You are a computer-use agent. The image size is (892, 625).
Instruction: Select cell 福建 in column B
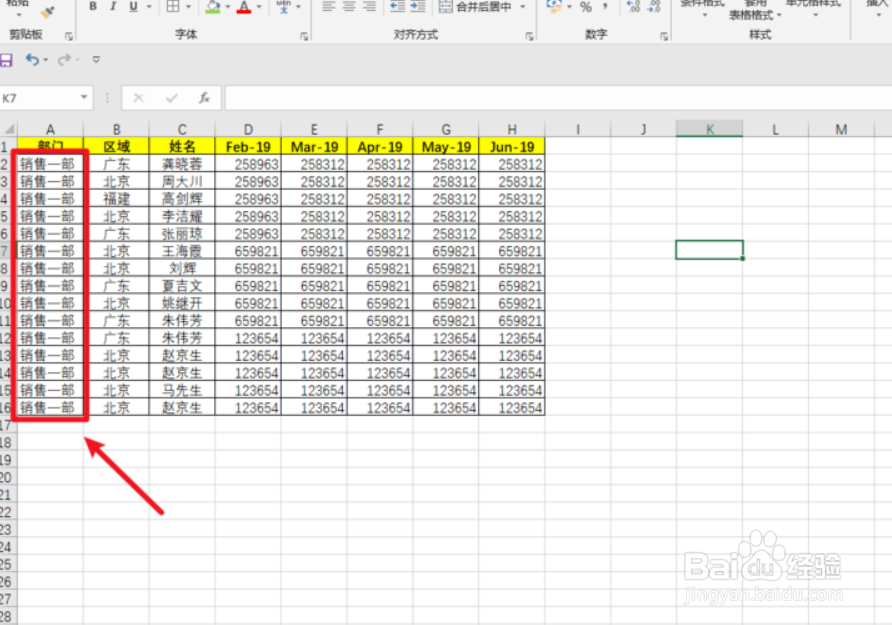(116, 199)
